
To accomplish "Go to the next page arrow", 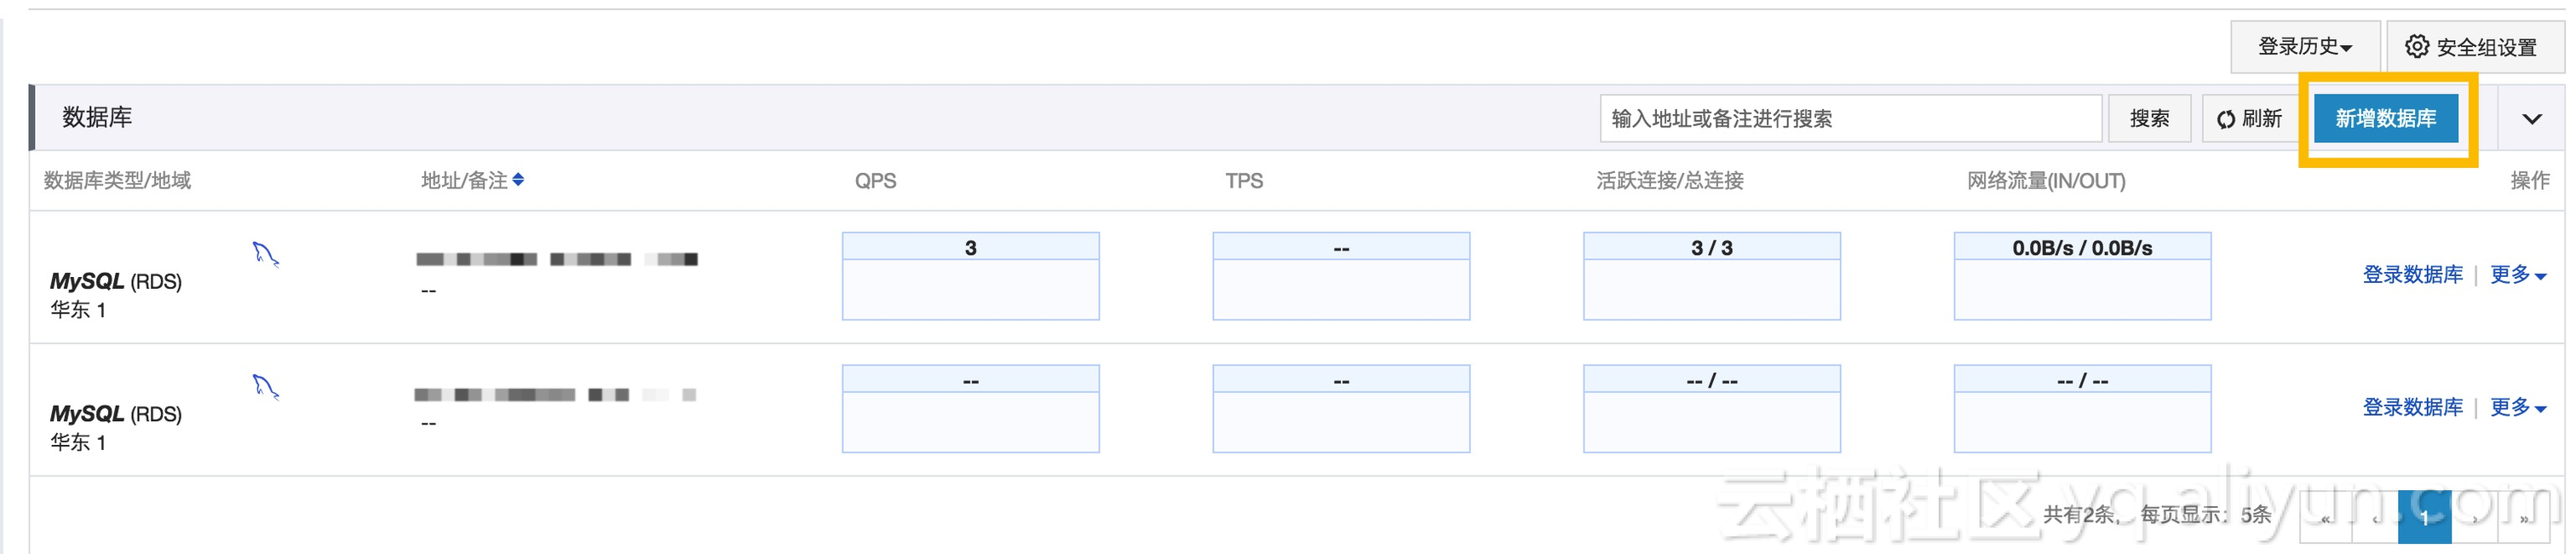I will pyautogui.click(x=2475, y=518).
